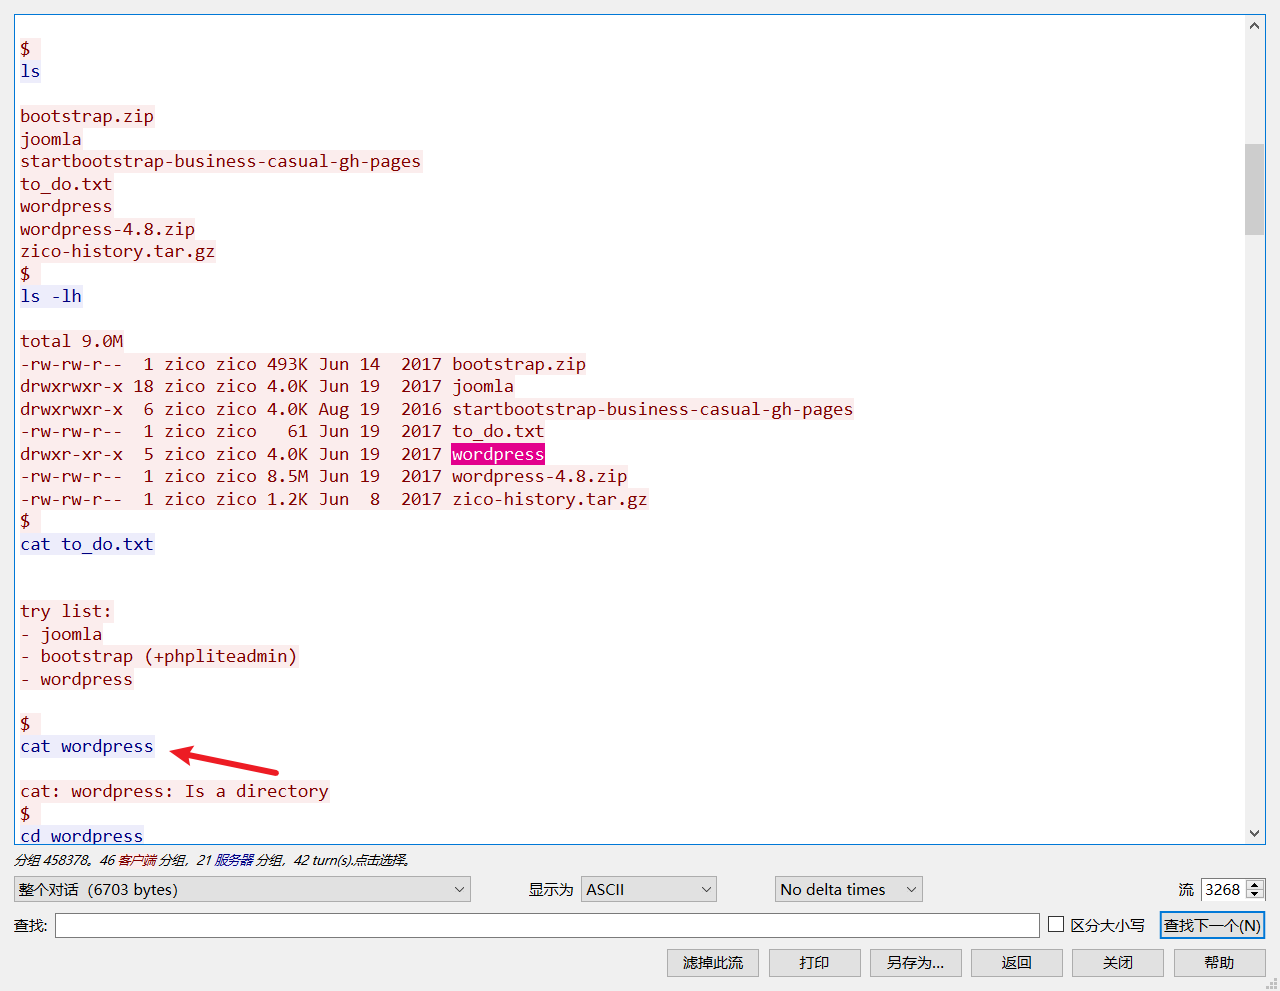The image size is (1280, 991).
Task: Click the vertical scrollbar thumb
Action: click(x=1254, y=189)
